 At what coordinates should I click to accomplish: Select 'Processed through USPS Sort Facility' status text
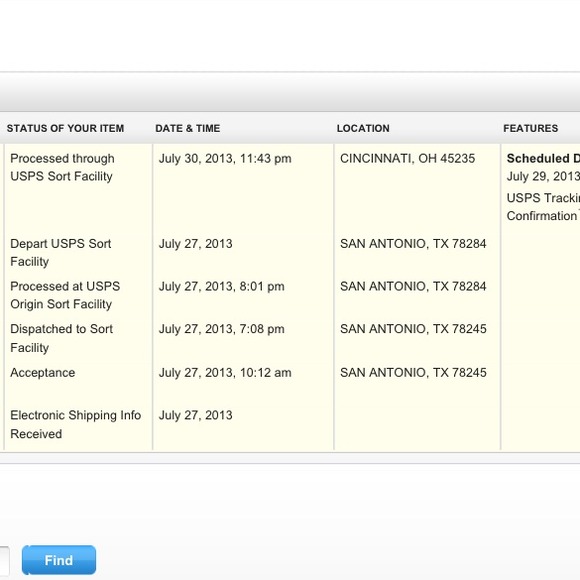click(62, 167)
